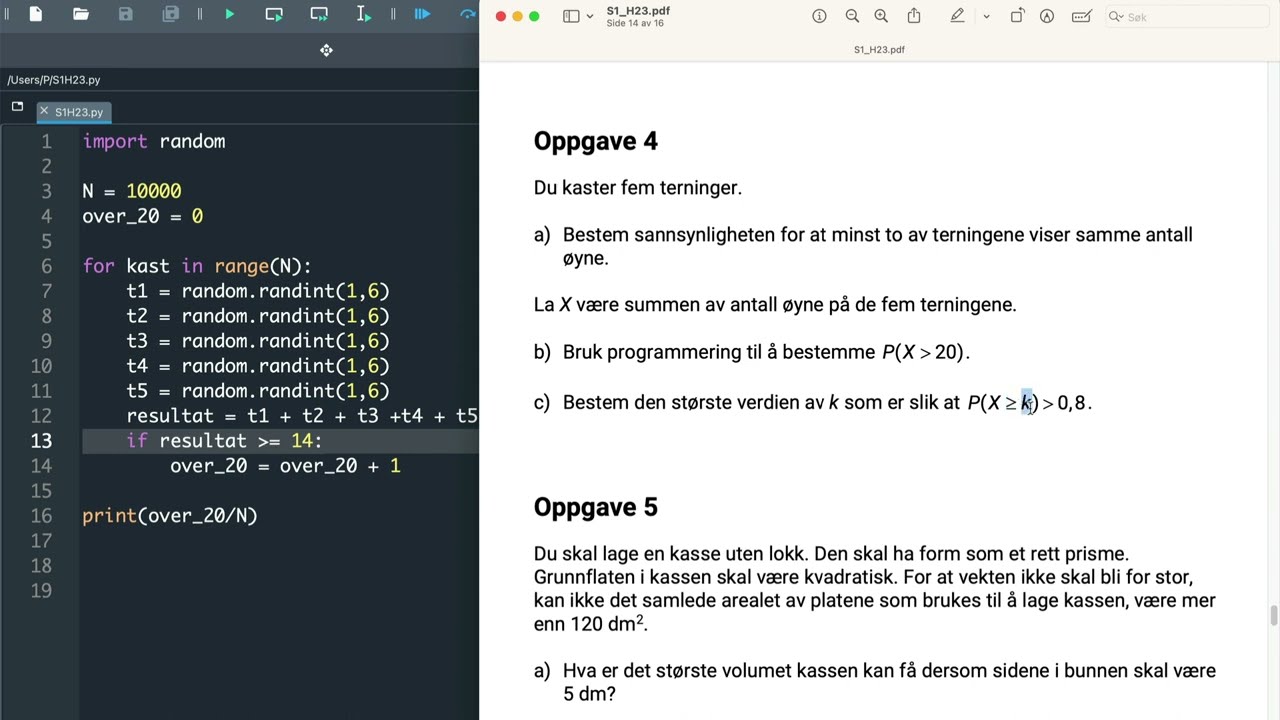Click the S1_H23.pdf window title
The image size is (1280, 720).
click(638, 11)
